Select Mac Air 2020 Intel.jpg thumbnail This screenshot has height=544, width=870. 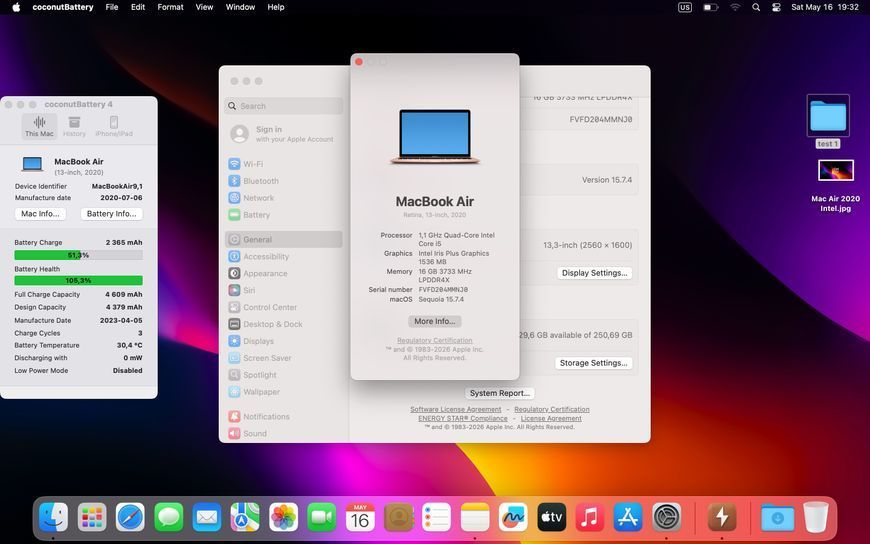tap(836, 170)
